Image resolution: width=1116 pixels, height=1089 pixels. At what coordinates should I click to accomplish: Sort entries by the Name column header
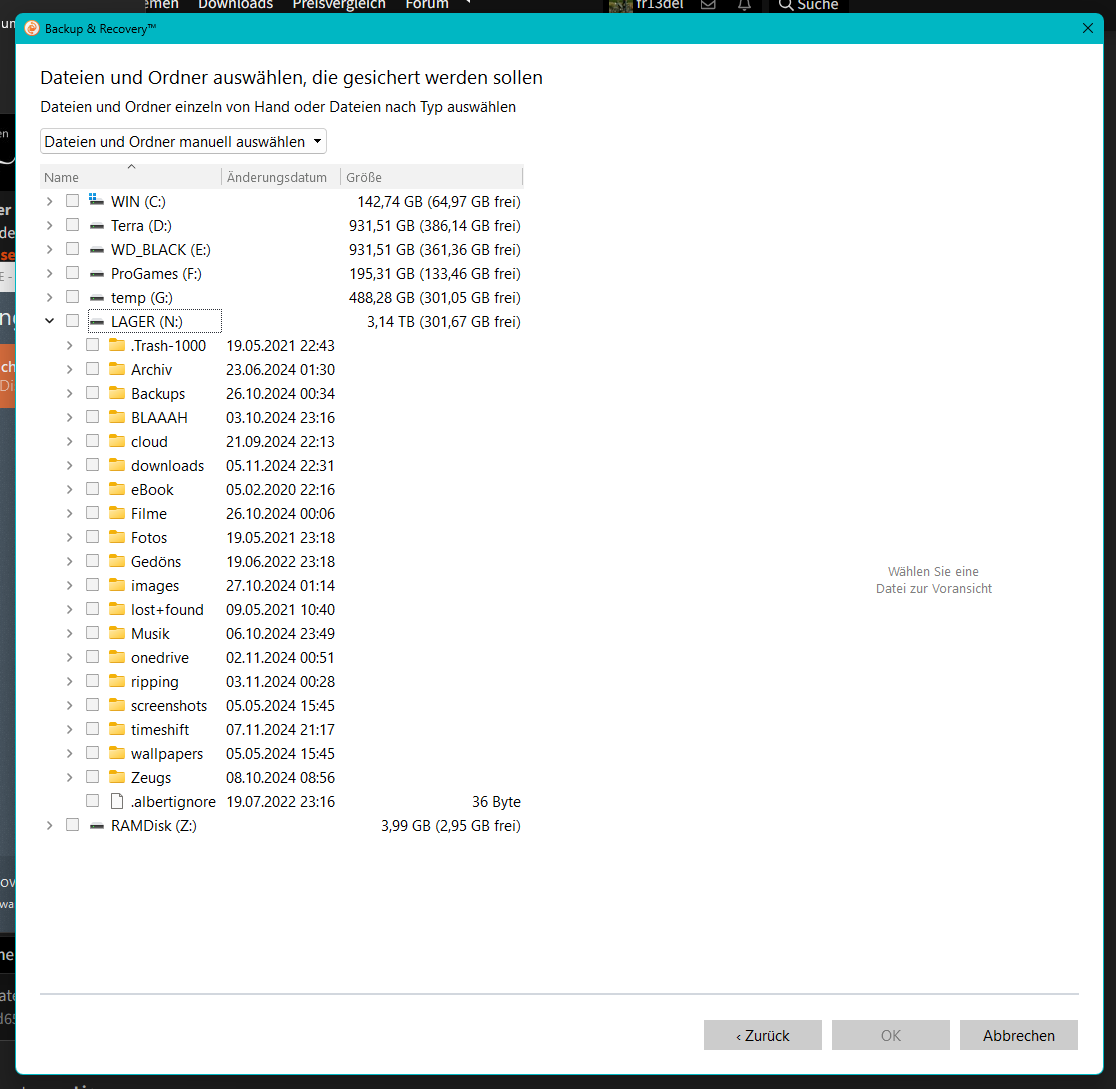point(61,177)
